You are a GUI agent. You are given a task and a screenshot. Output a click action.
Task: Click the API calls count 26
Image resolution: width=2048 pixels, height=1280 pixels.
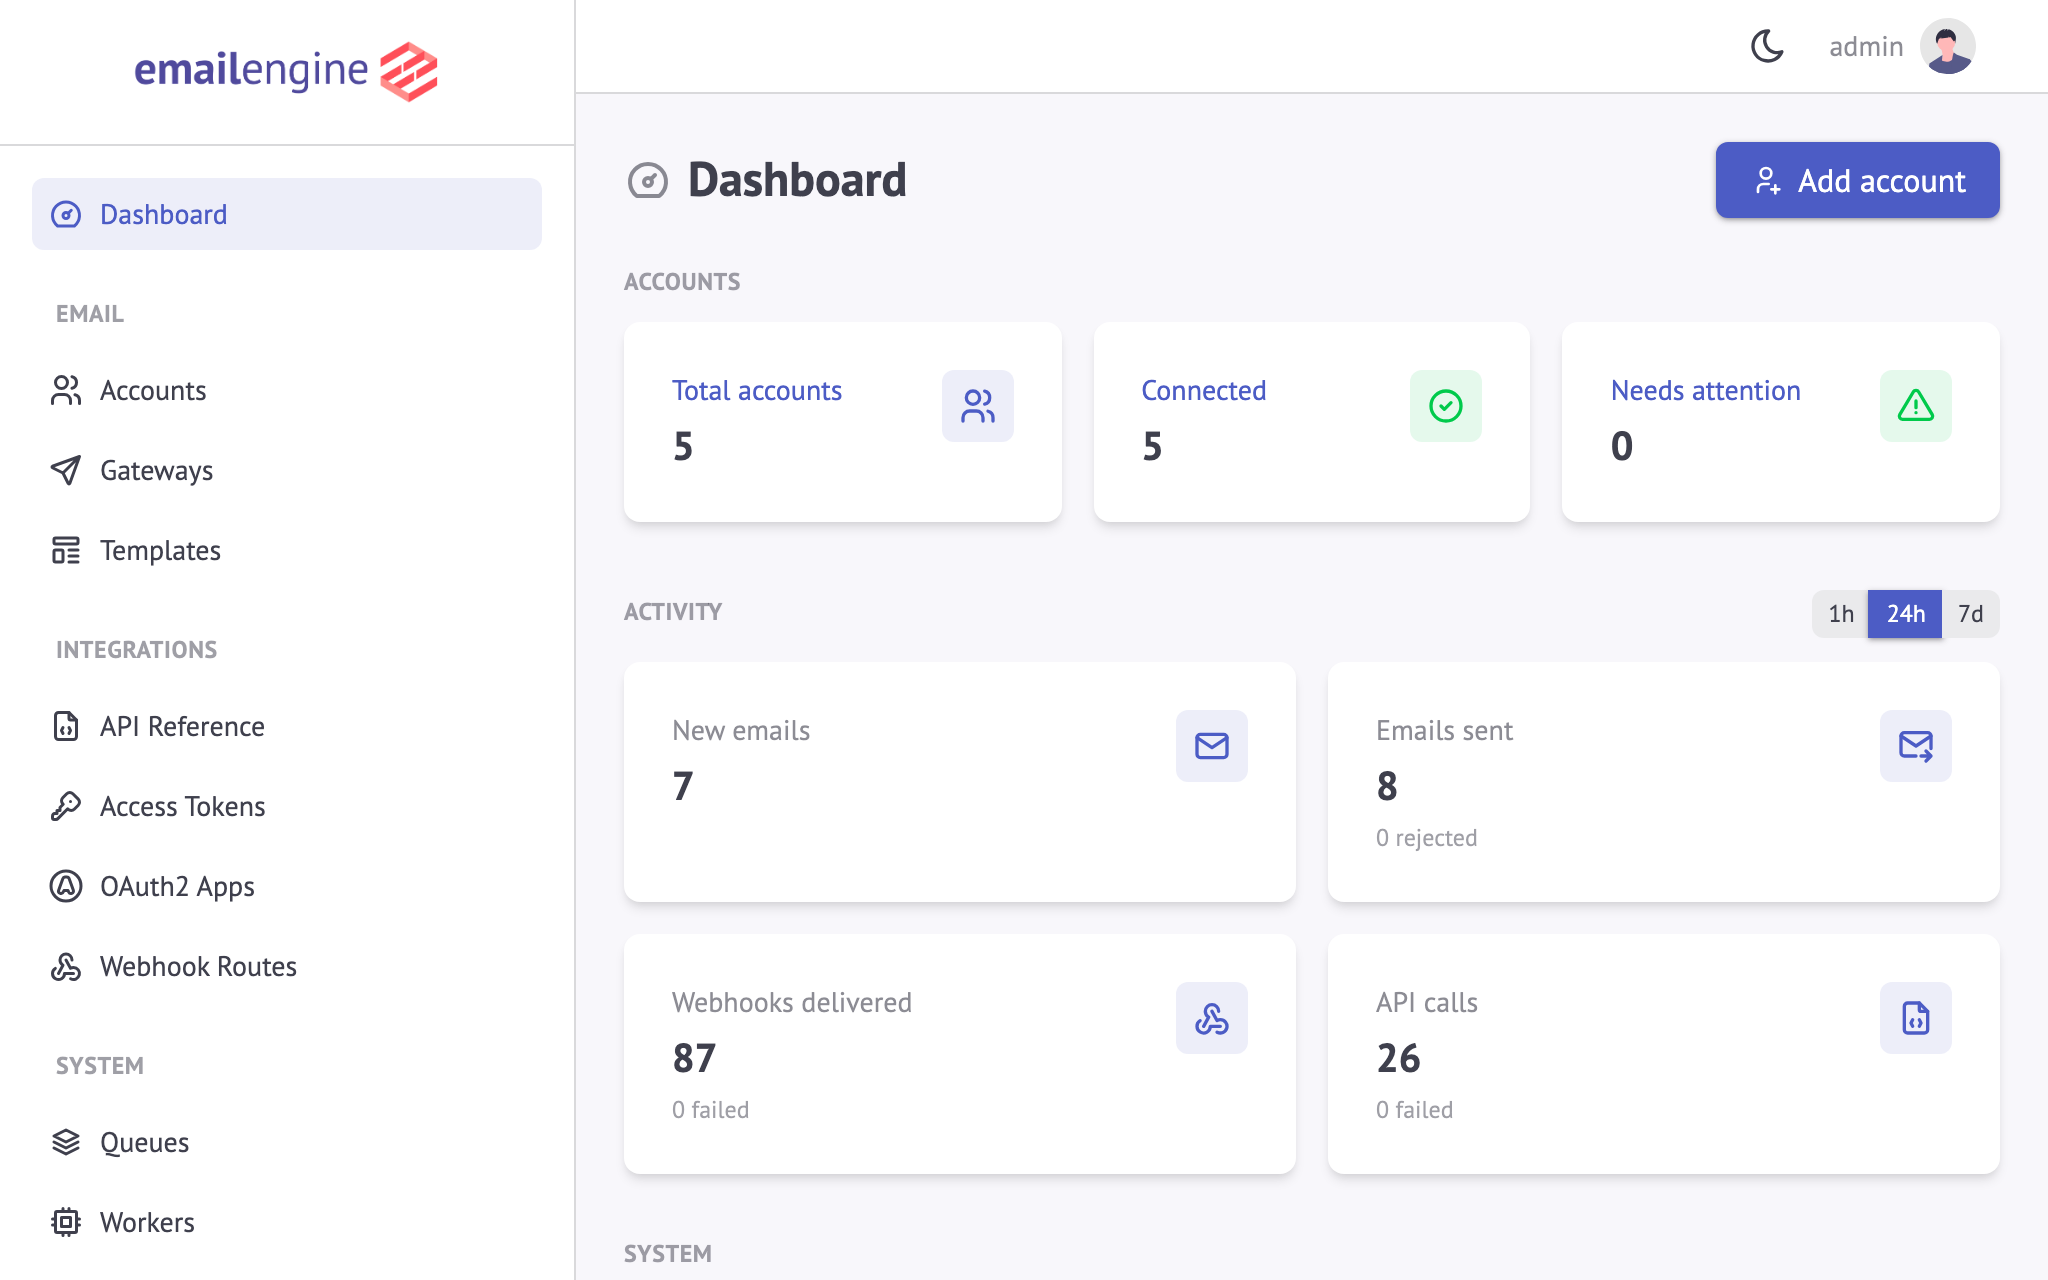point(1398,1058)
